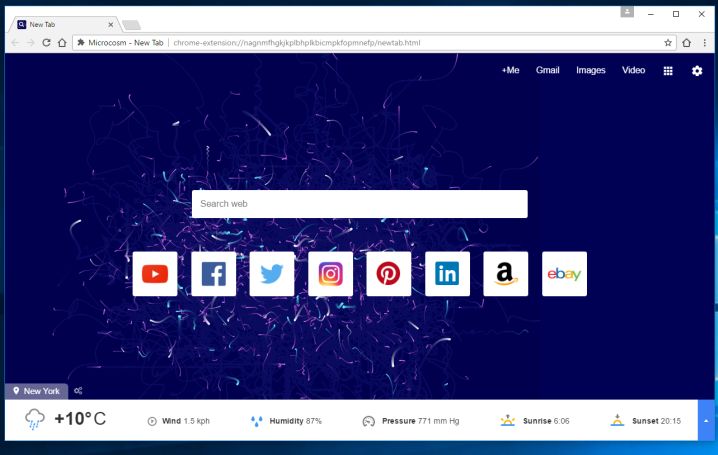Viewport: 718px width, 455px height.
Task: Go to the browser home page
Action: coord(62,43)
